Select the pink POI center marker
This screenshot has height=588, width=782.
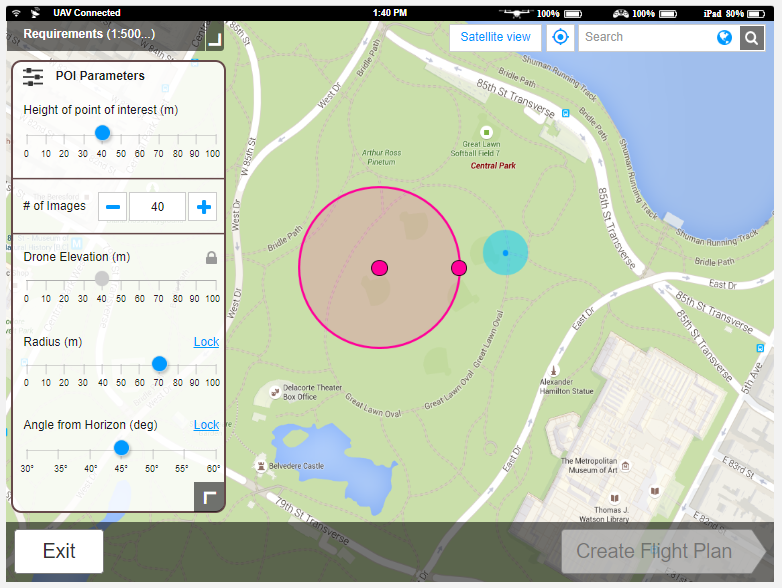point(380,268)
